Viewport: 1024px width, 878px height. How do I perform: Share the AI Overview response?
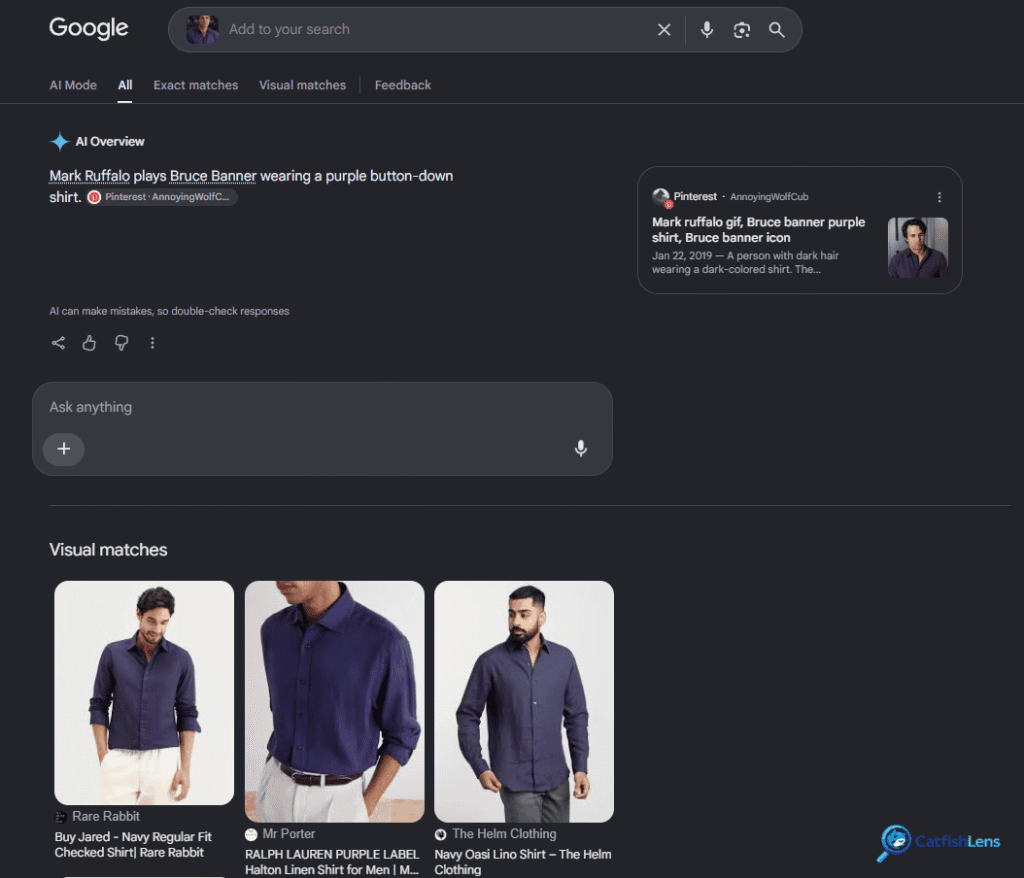point(58,343)
